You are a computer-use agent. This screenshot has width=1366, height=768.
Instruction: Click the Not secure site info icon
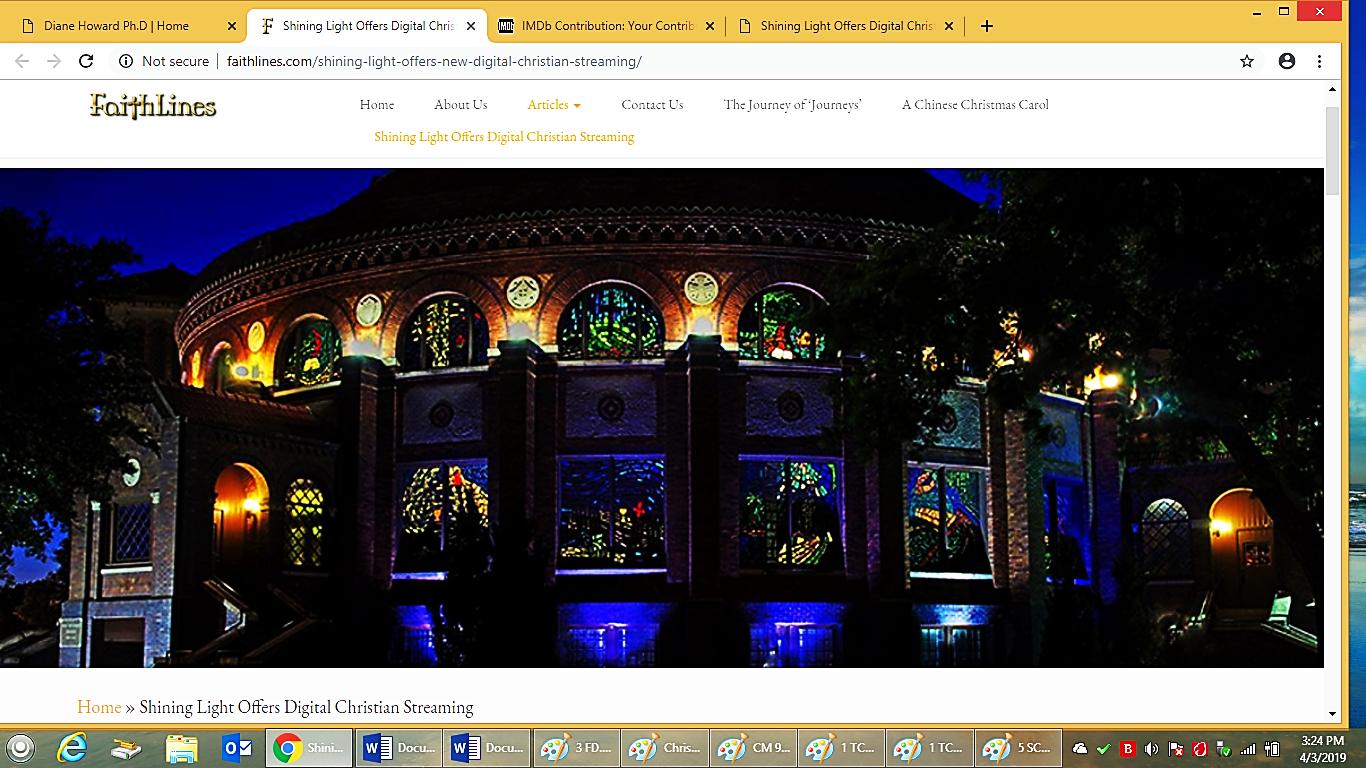[x=126, y=61]
